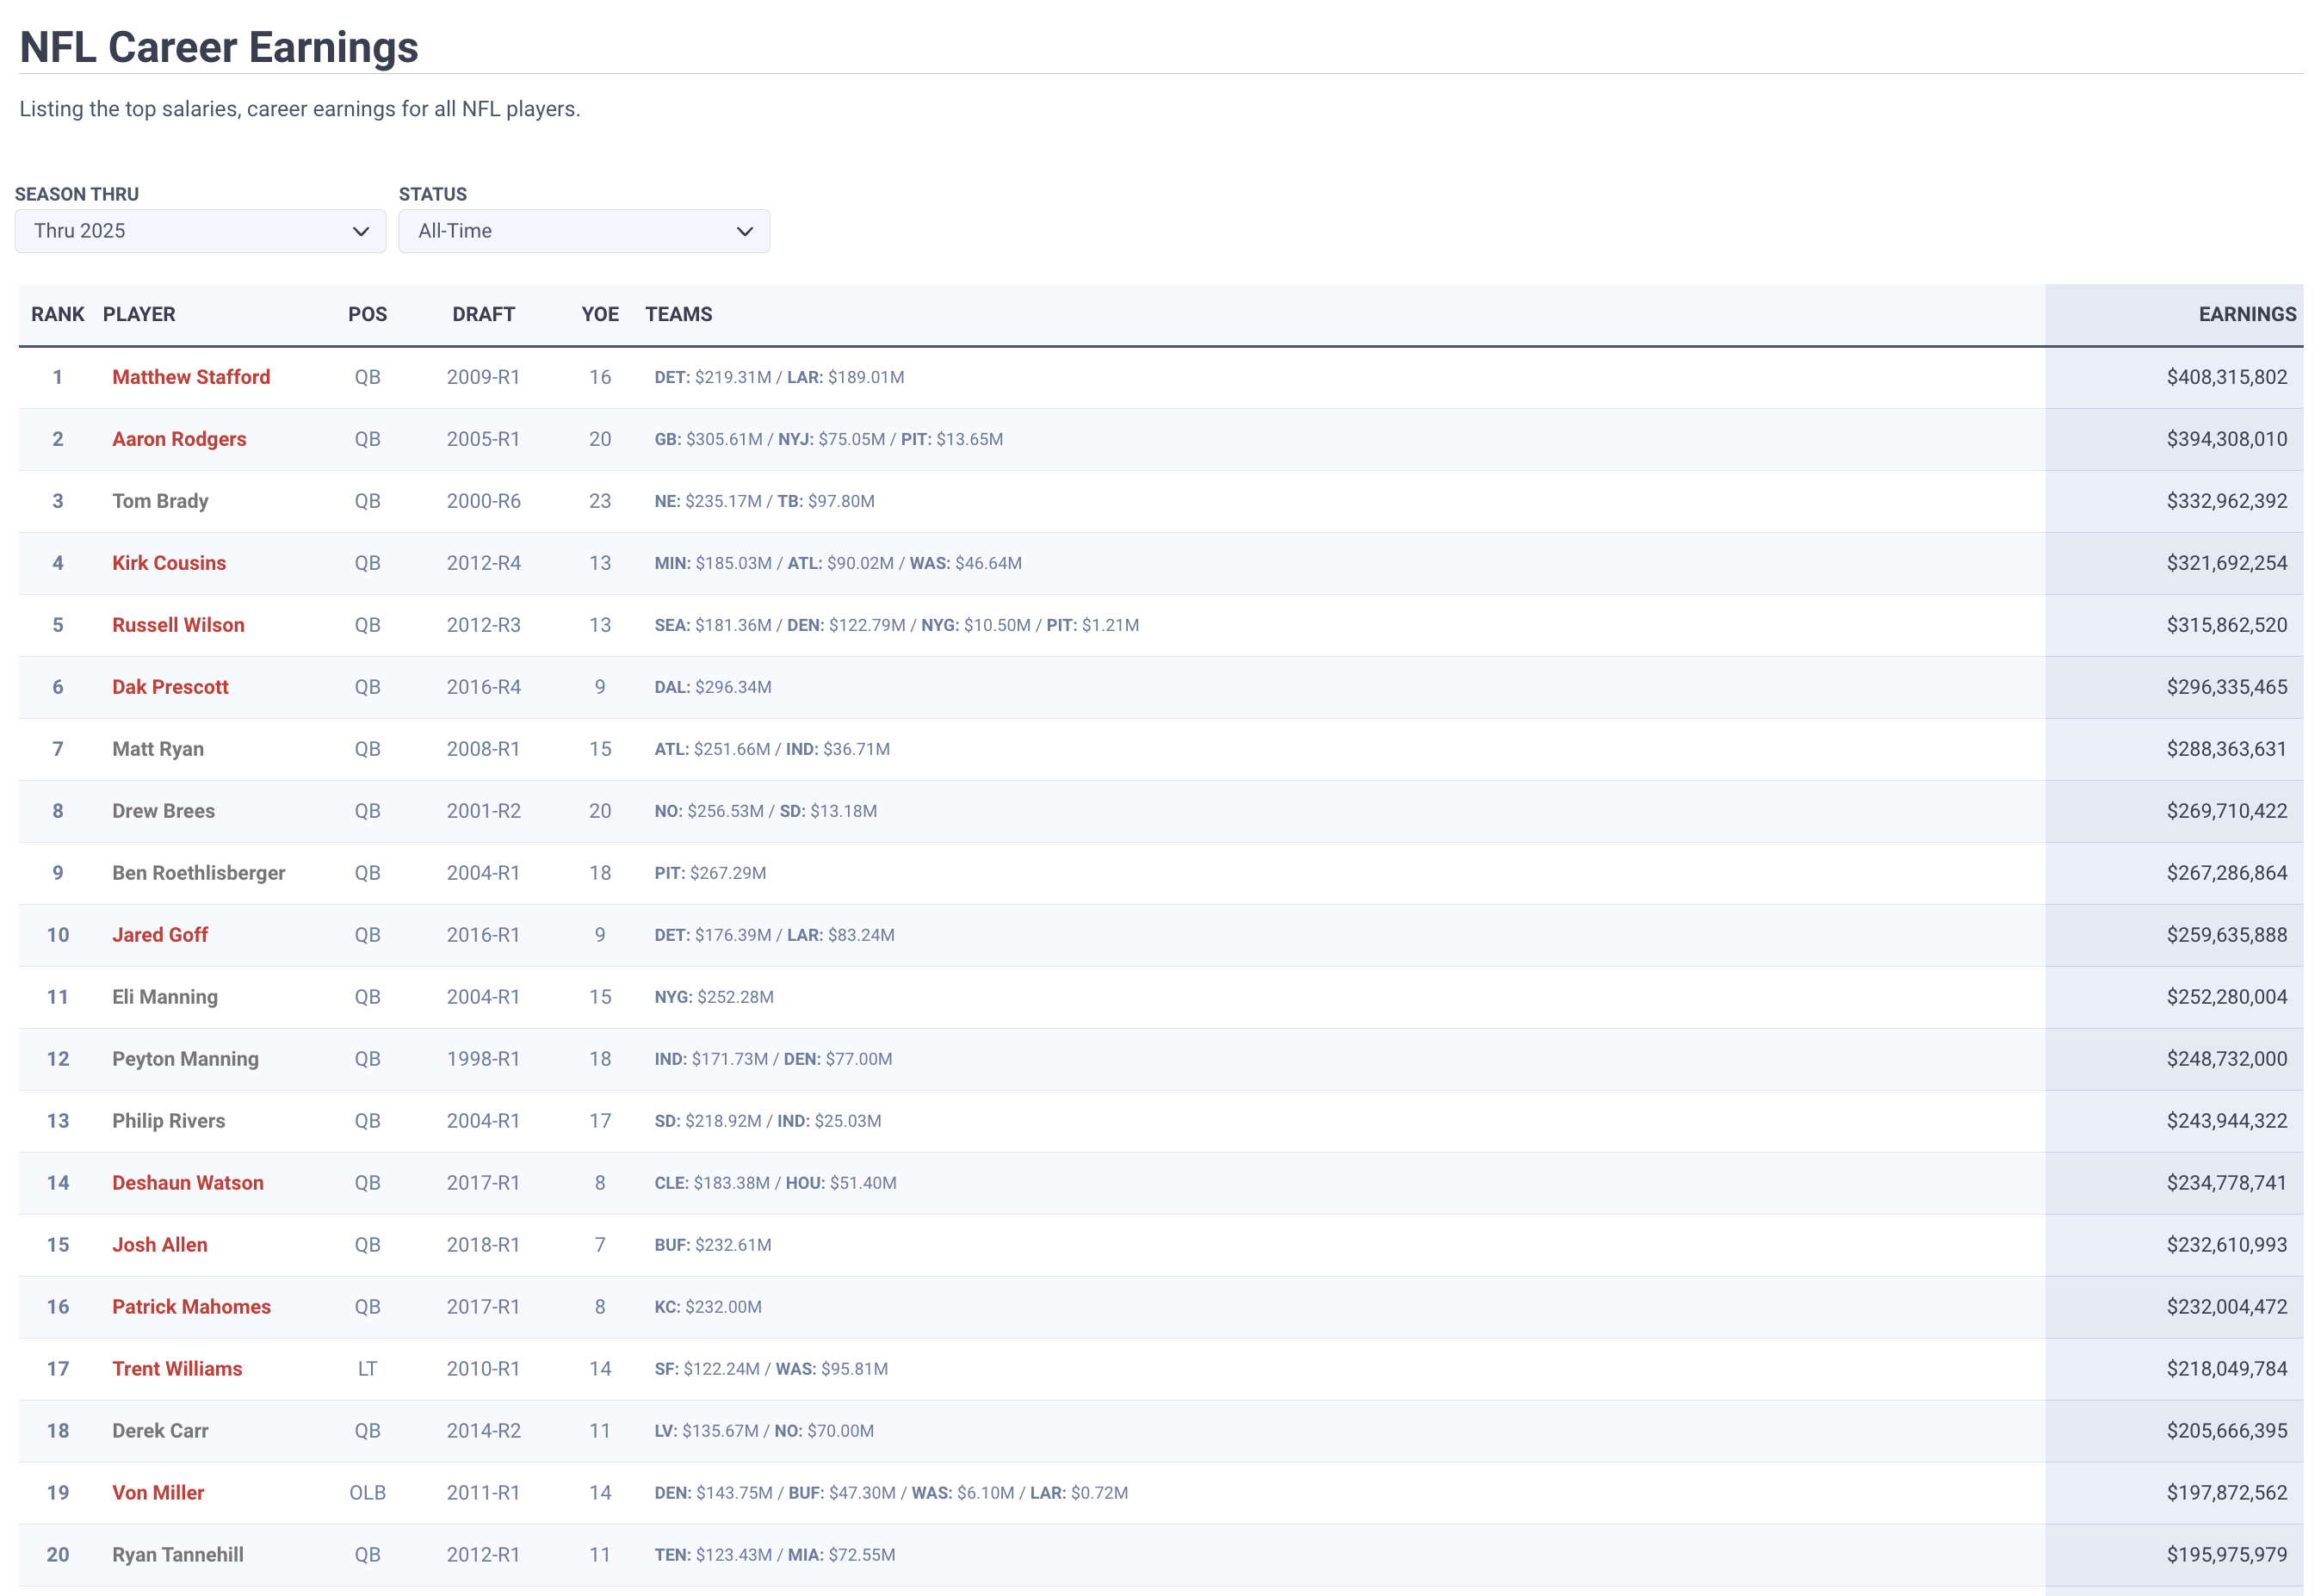Sort by the Draft column header
Image resolution: width=2321 pixels, height=1596 pixels.
[x=483, y=314]
